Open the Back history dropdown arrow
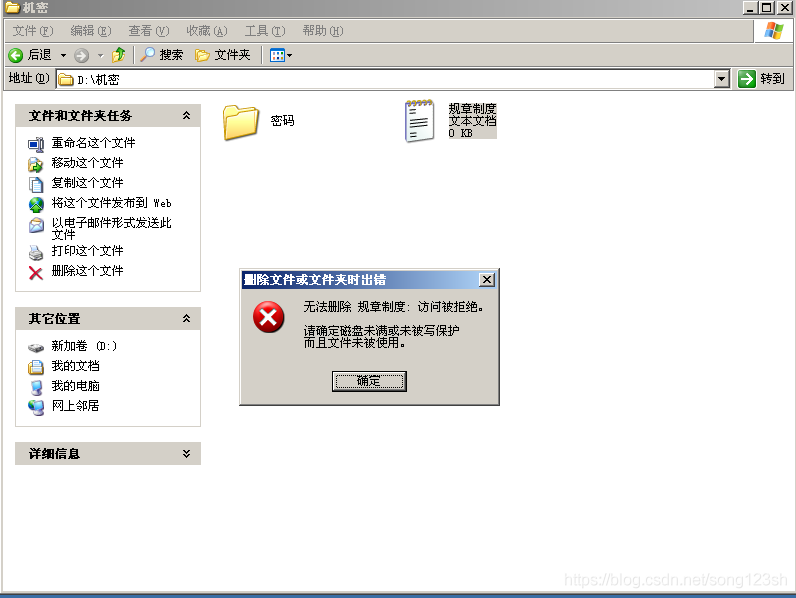The image size is (796, 598). [x=63, y=55]
